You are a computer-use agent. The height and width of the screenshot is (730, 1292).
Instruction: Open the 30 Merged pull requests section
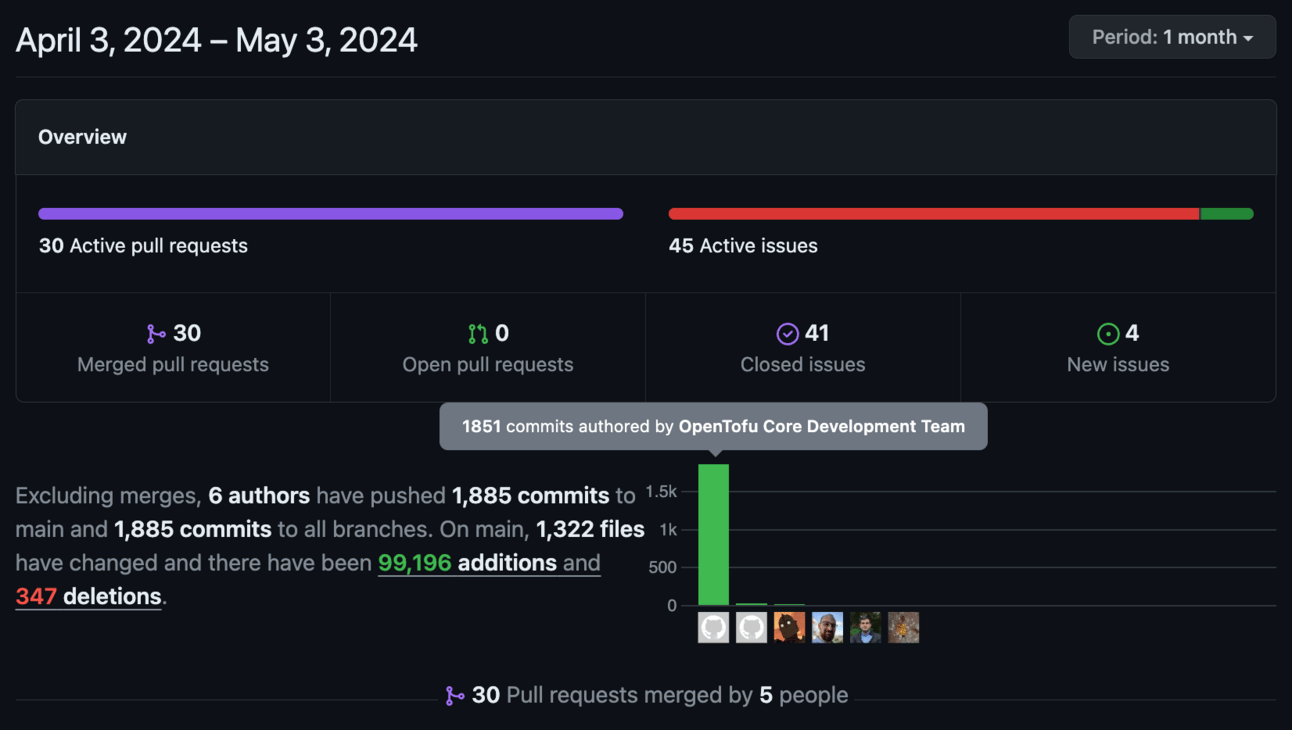click(x=173, y=348)
